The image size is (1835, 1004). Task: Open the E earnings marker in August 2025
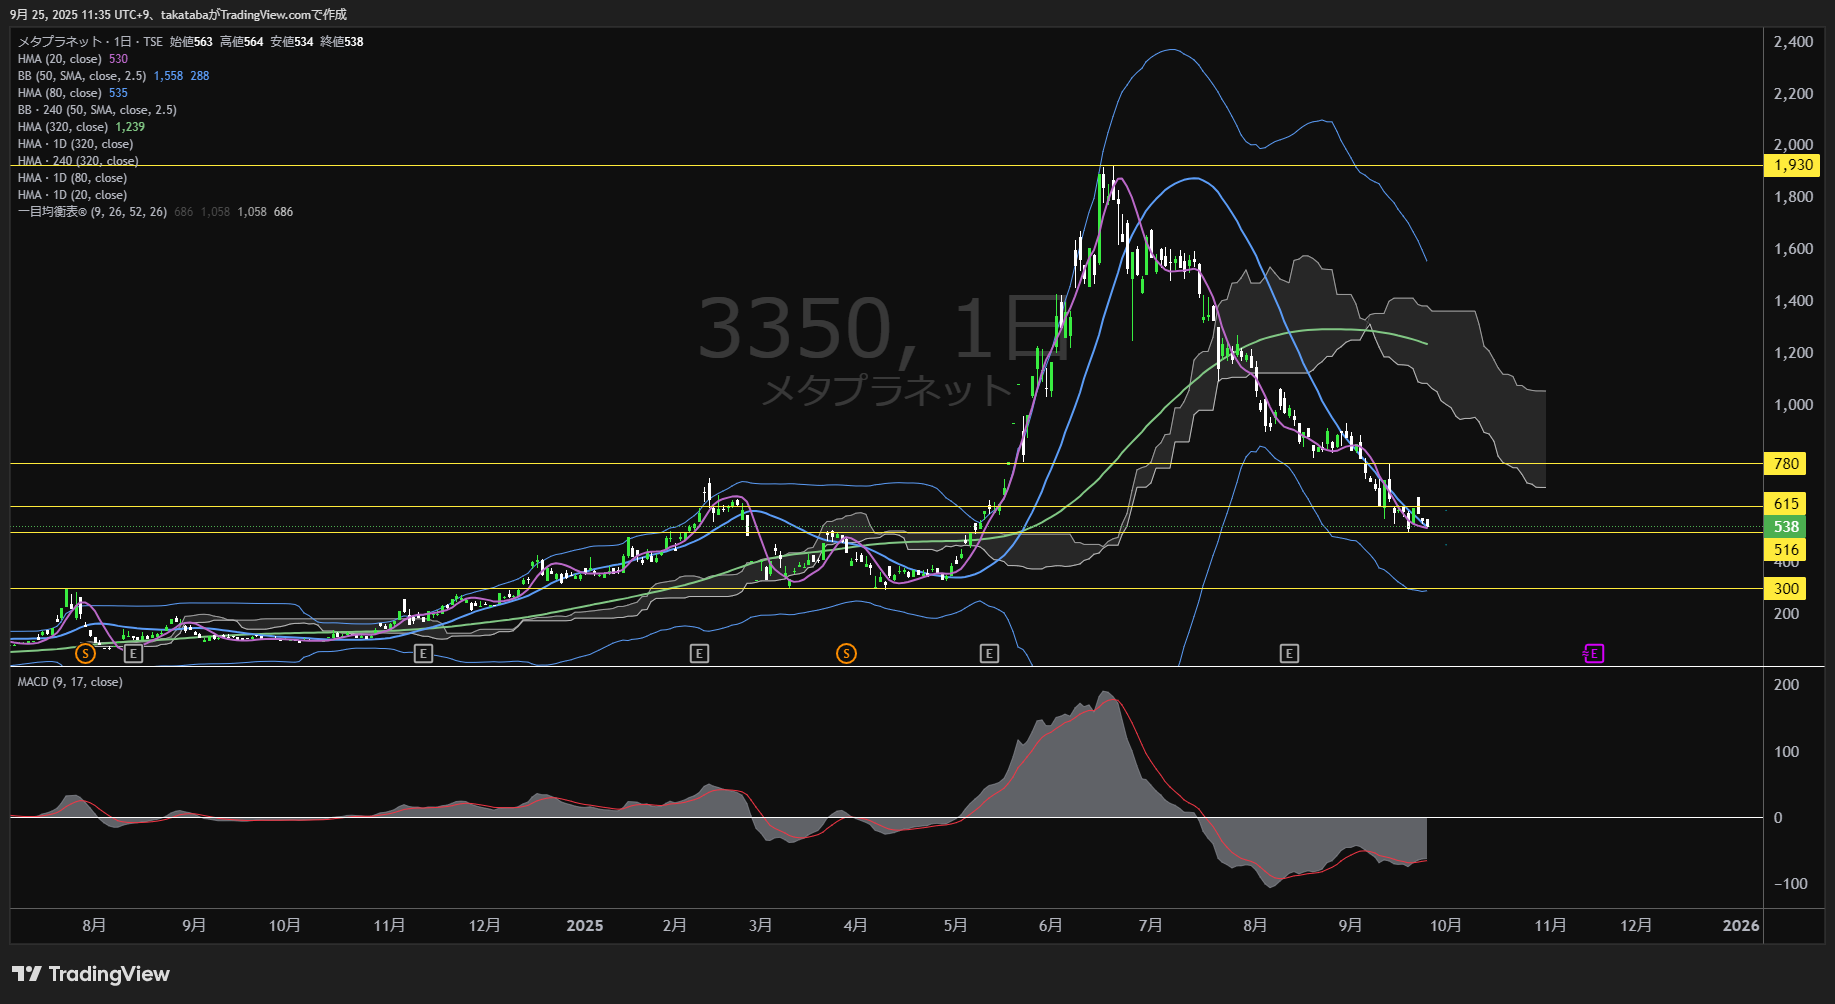point(1289,654)
